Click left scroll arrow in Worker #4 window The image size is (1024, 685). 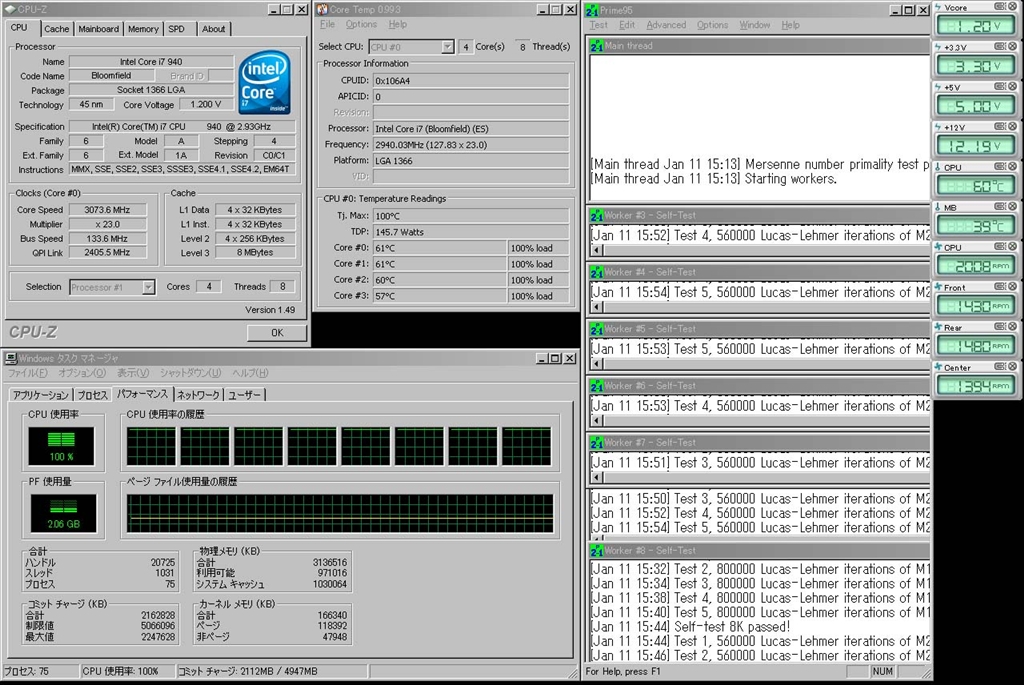[x=597, y=307]
